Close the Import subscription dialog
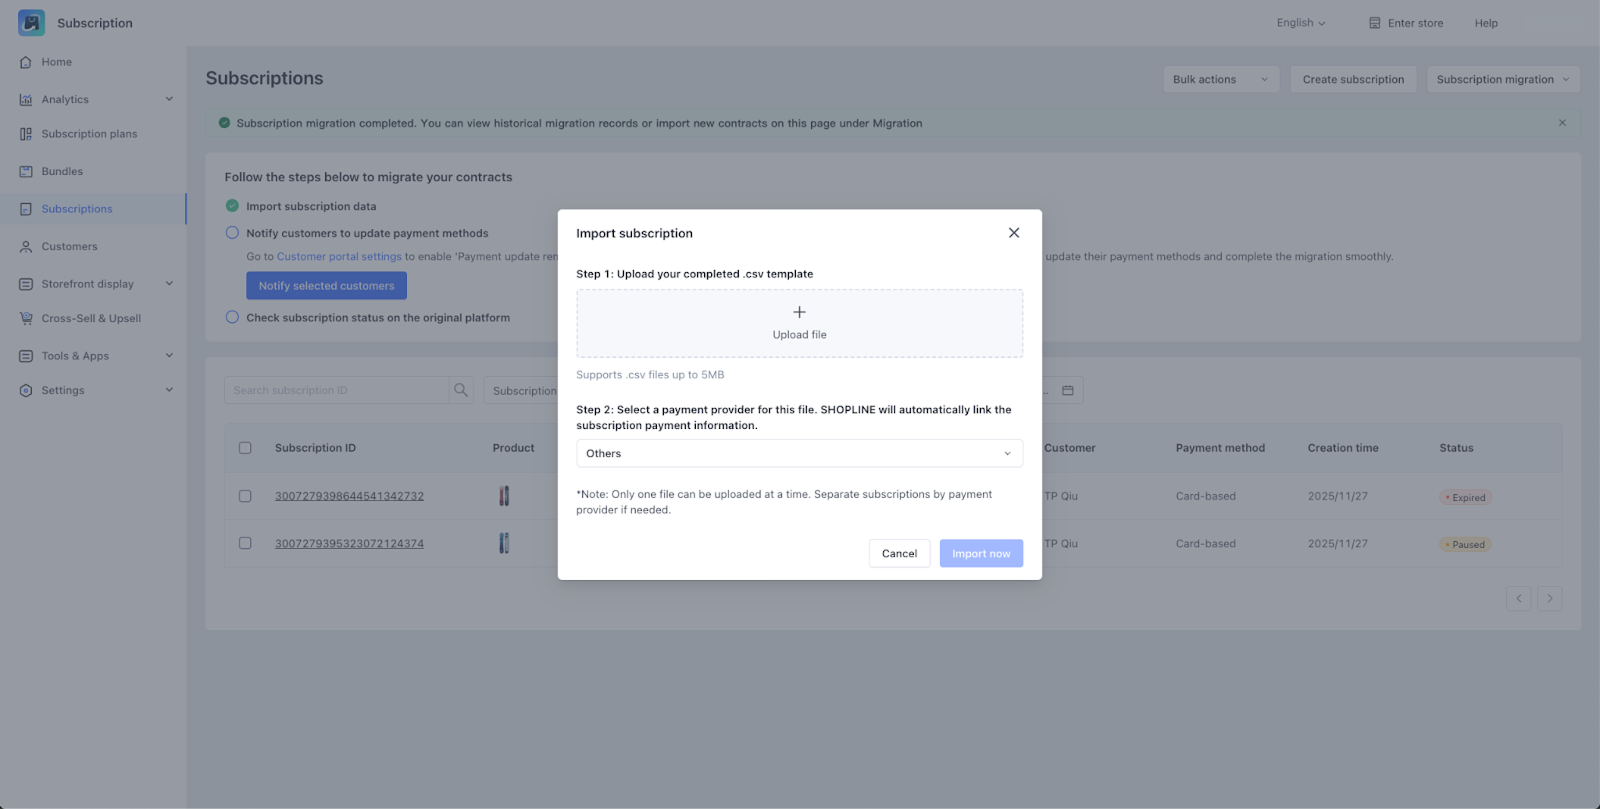1600x809 pixels. pyautogui.click(x=1014, y=233)
